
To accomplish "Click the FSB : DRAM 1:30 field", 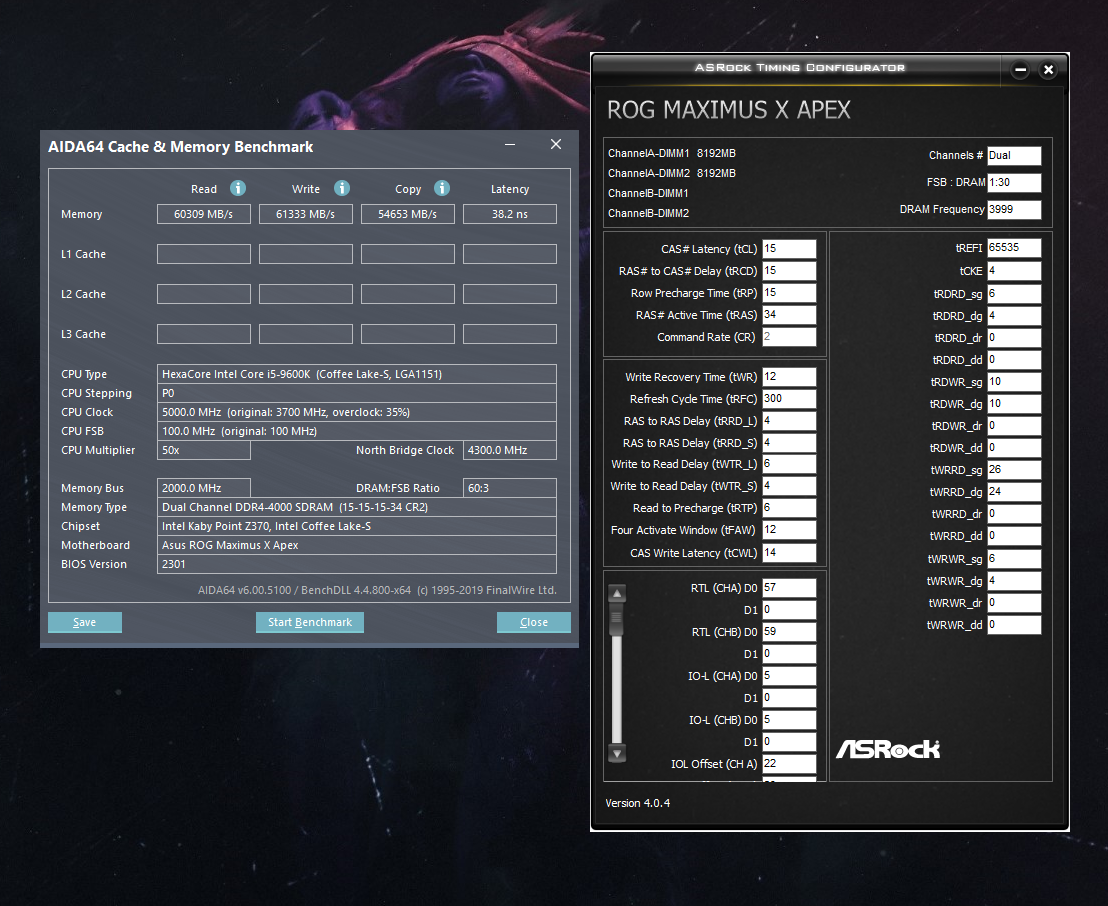I will point(1014,182).
